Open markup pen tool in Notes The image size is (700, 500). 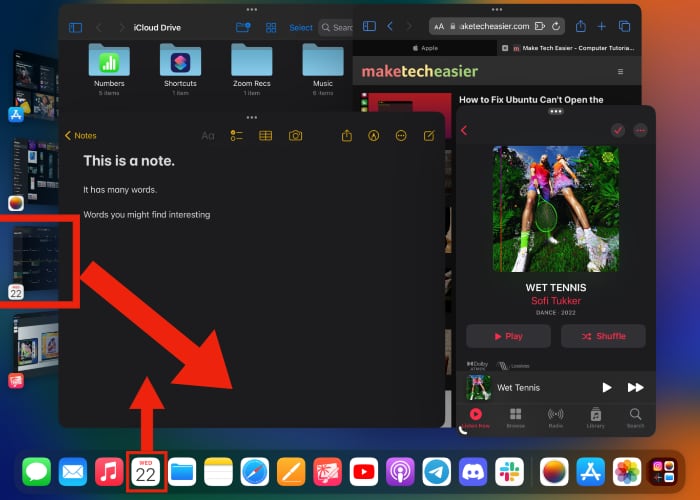click(x=374, y=136)
